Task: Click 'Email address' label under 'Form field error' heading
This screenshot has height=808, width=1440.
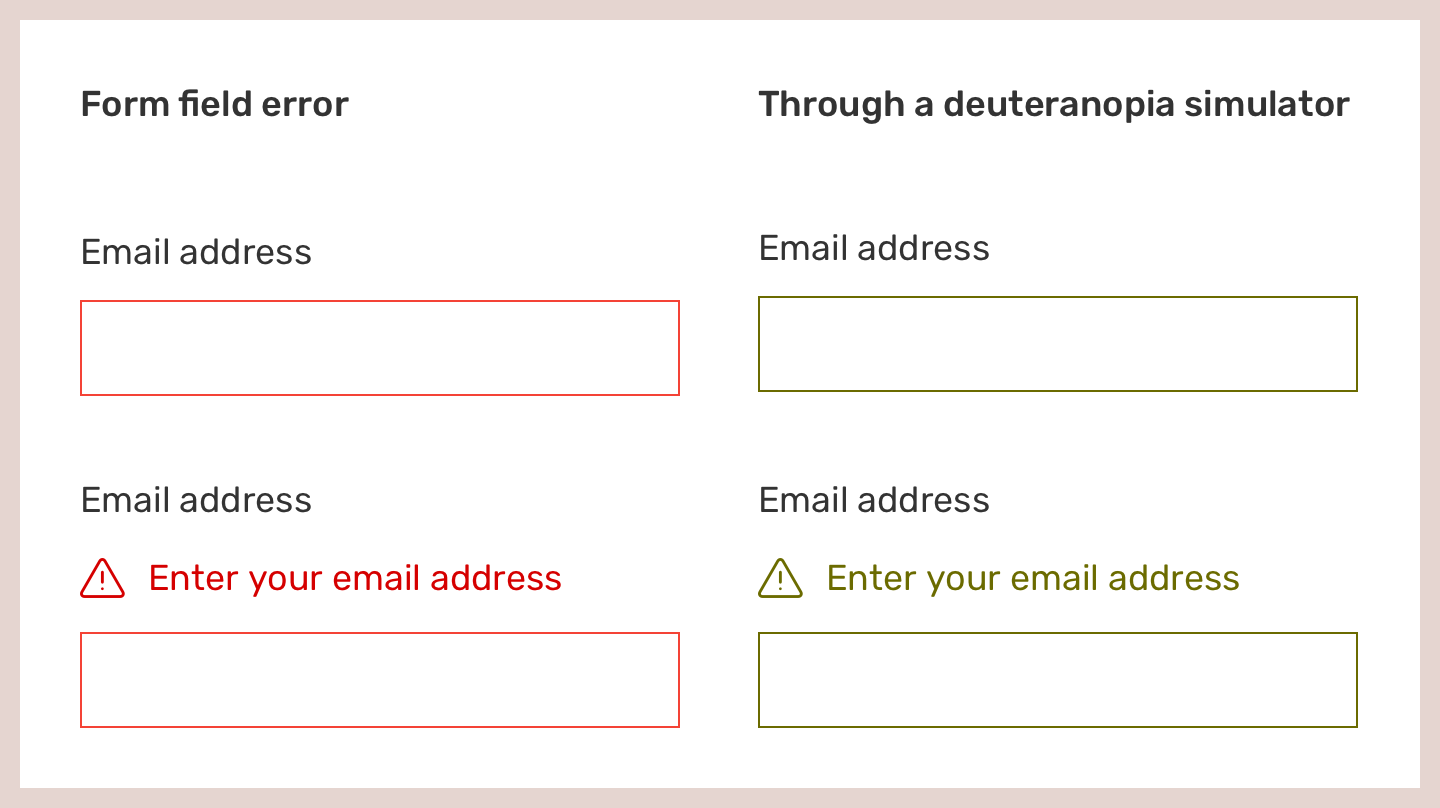Action: [x=196, y=252]
